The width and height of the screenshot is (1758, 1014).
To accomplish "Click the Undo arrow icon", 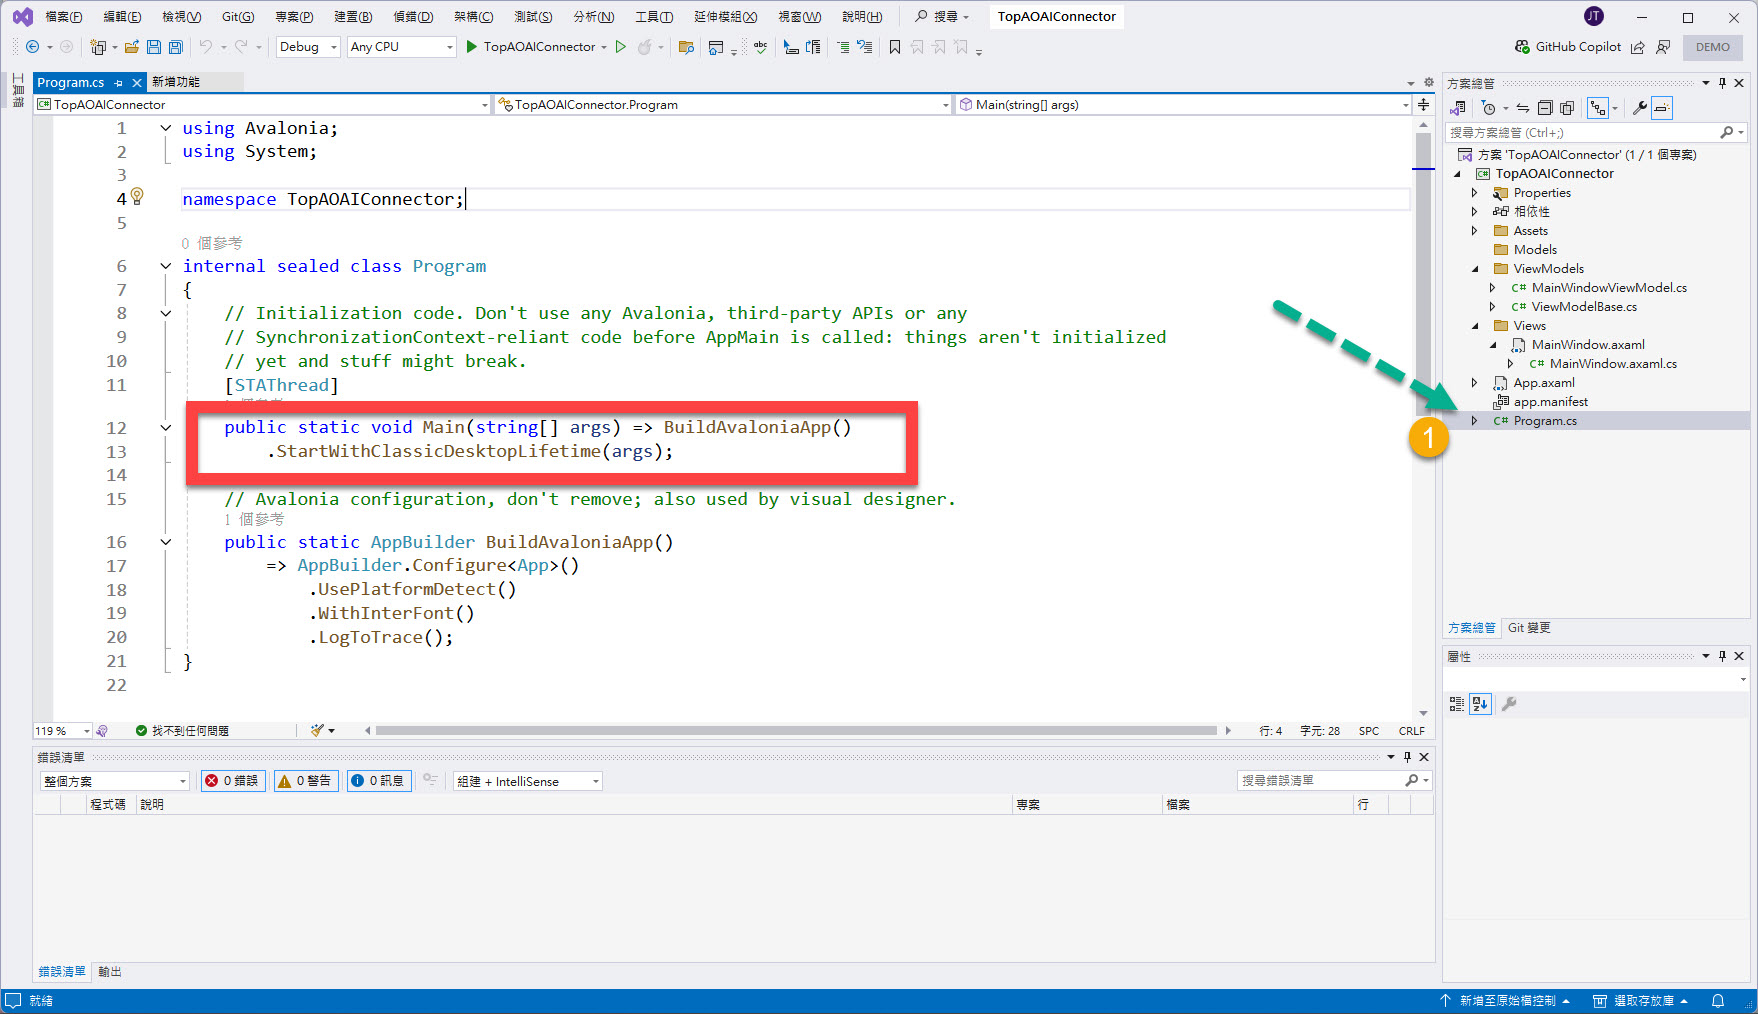I will coord(205,47).
